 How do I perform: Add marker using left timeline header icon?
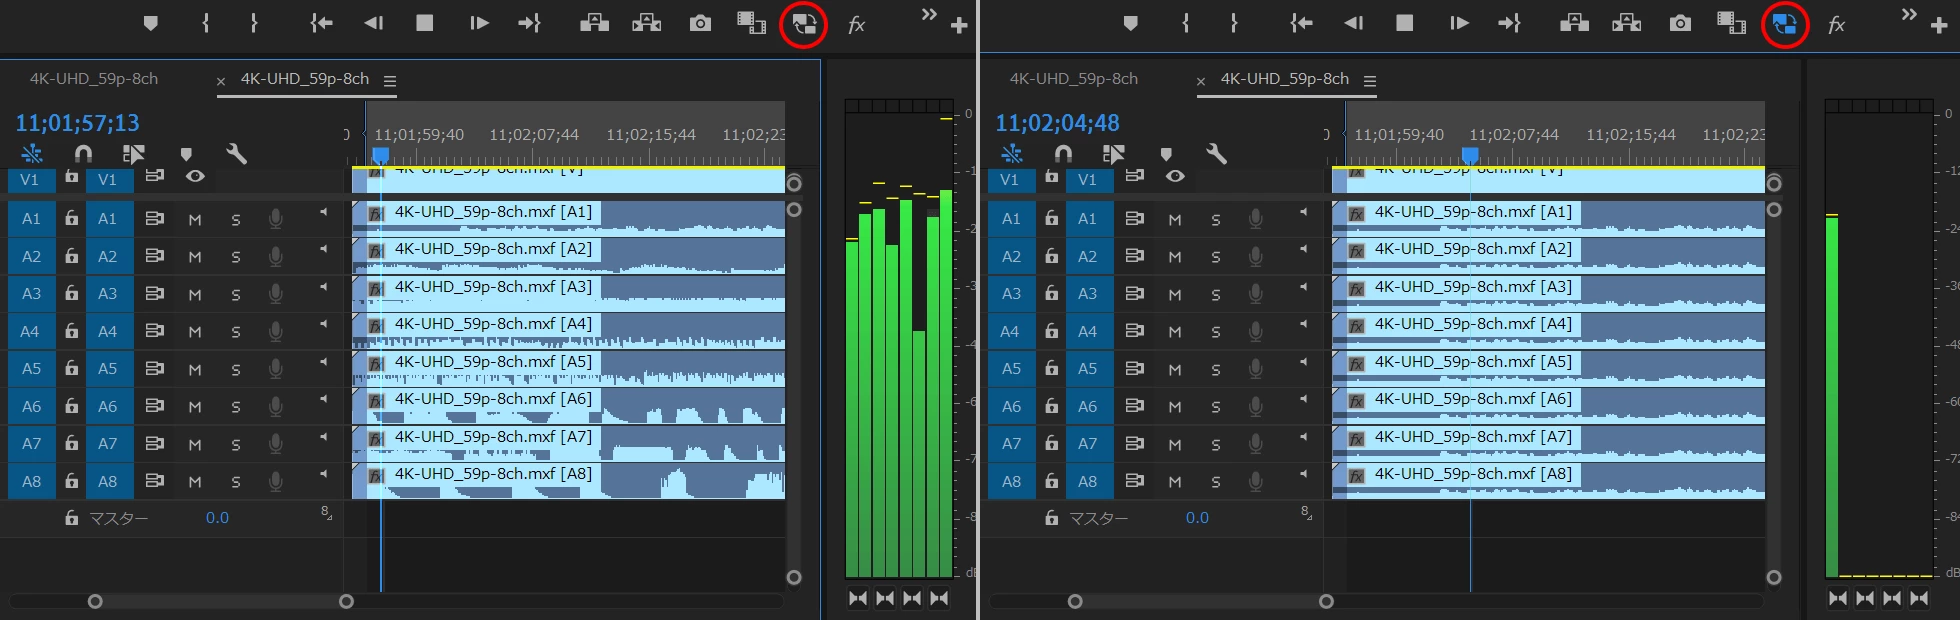(185, 154)
